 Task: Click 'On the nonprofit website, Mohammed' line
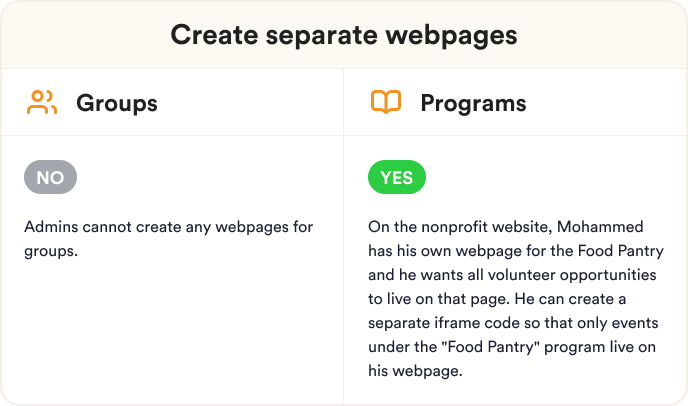[x=505, y=227]
